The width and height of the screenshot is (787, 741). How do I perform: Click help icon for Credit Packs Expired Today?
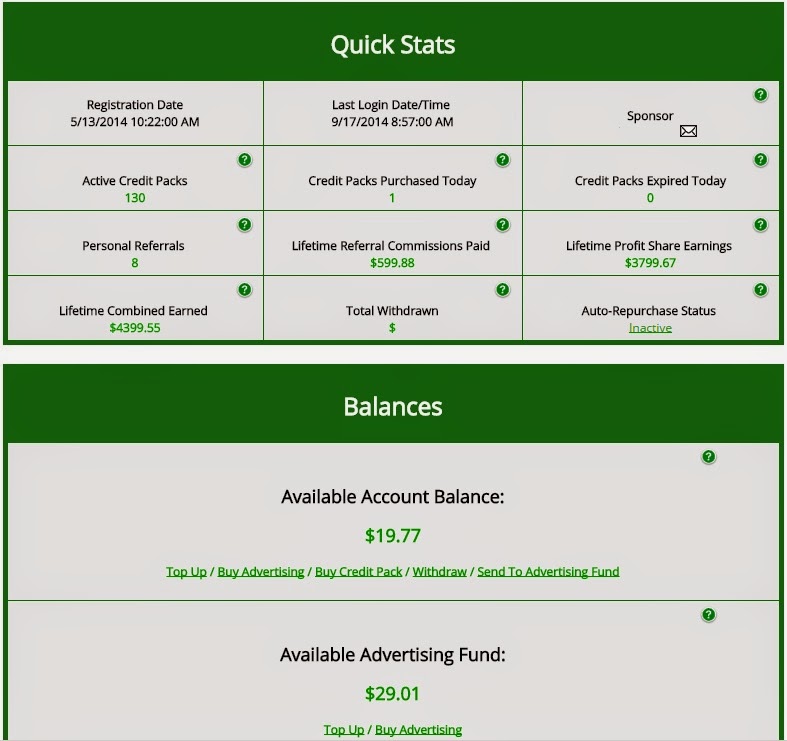[x=760, y=160]
